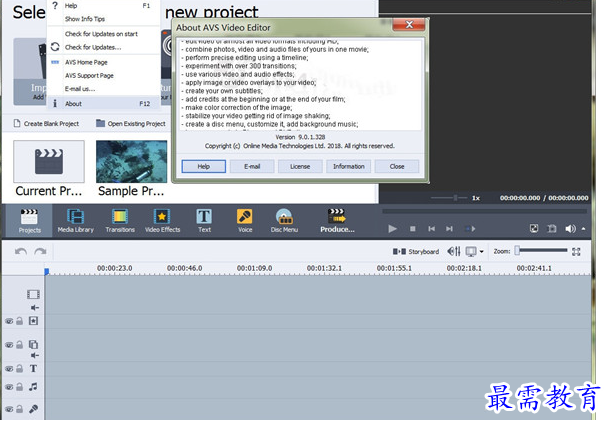Jump to previous frame
The image size is (609, 429).
coord(432,229)
